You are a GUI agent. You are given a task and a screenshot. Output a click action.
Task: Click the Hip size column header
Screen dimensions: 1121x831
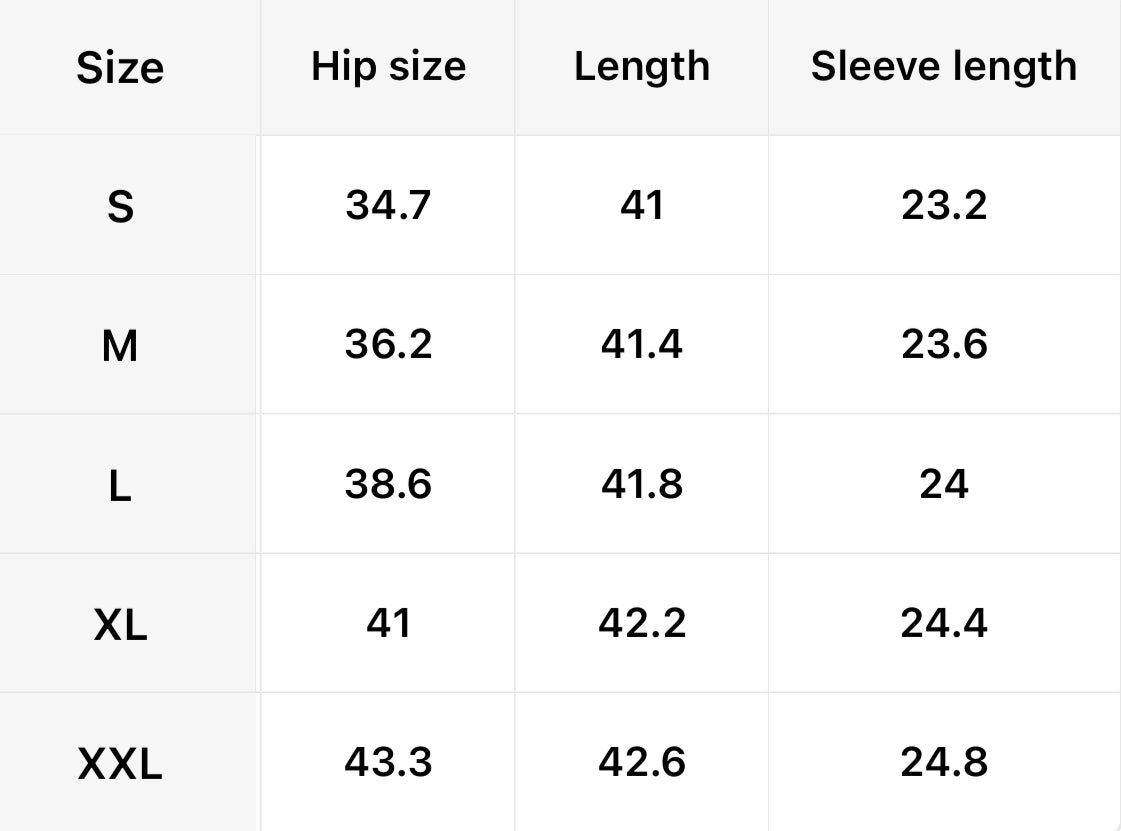[388, 66]
